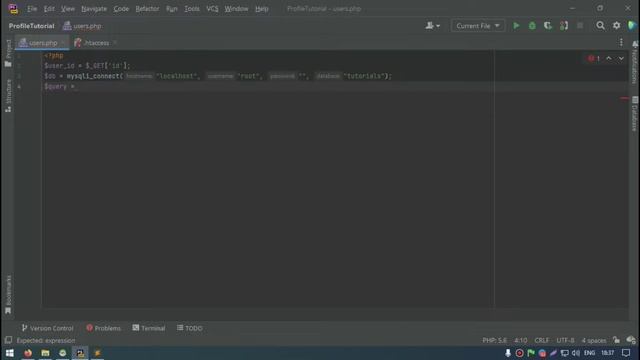Open the File menu
Screen dimensions: 640x360
(32, 9)
